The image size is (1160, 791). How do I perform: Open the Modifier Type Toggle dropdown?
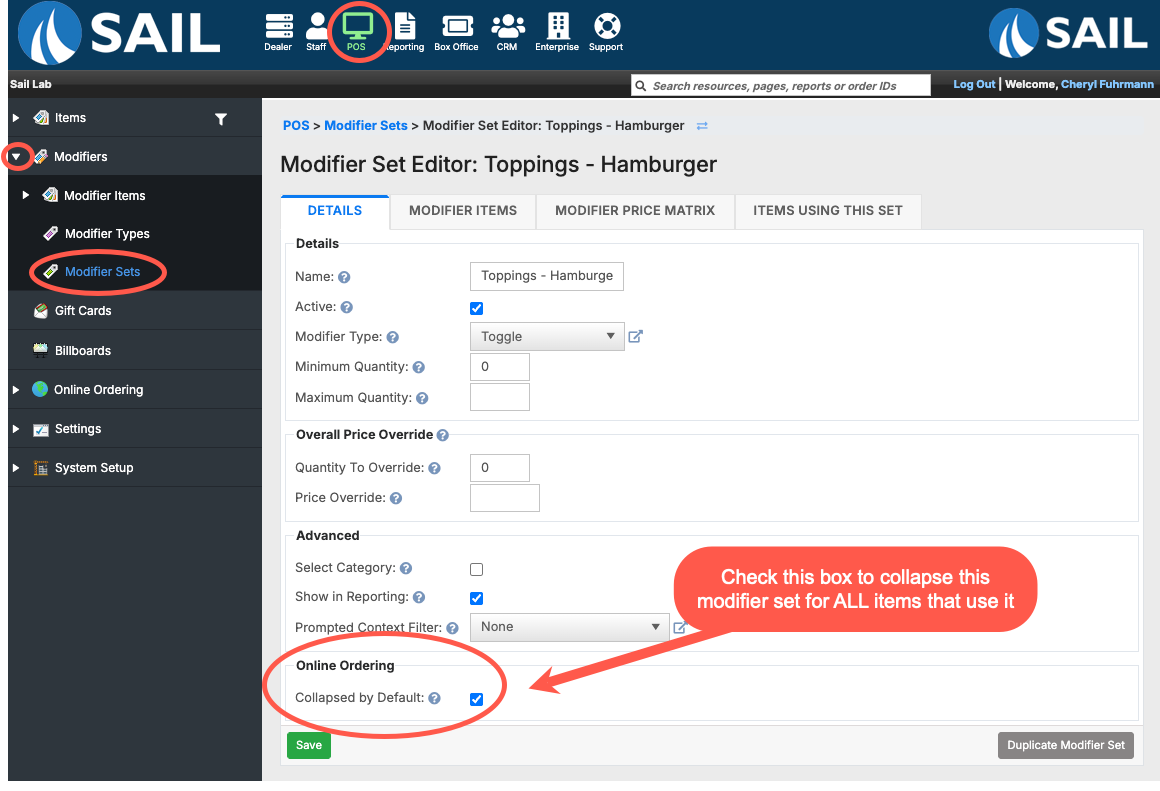(547, 337)
